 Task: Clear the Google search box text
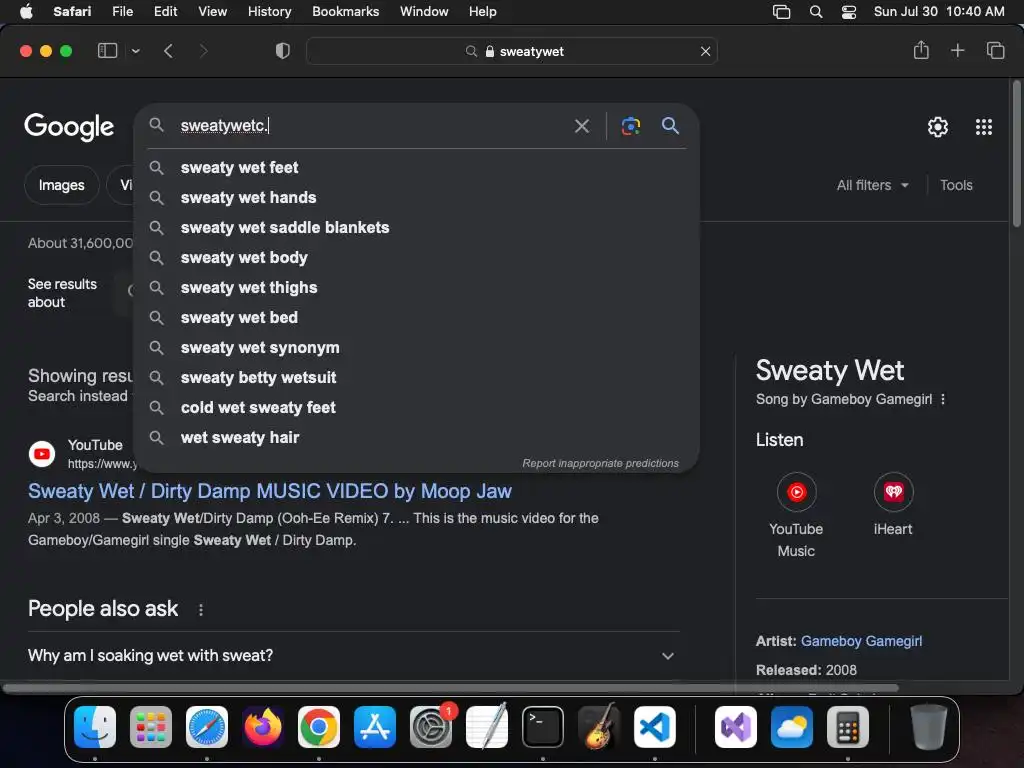tap(581, 125)
